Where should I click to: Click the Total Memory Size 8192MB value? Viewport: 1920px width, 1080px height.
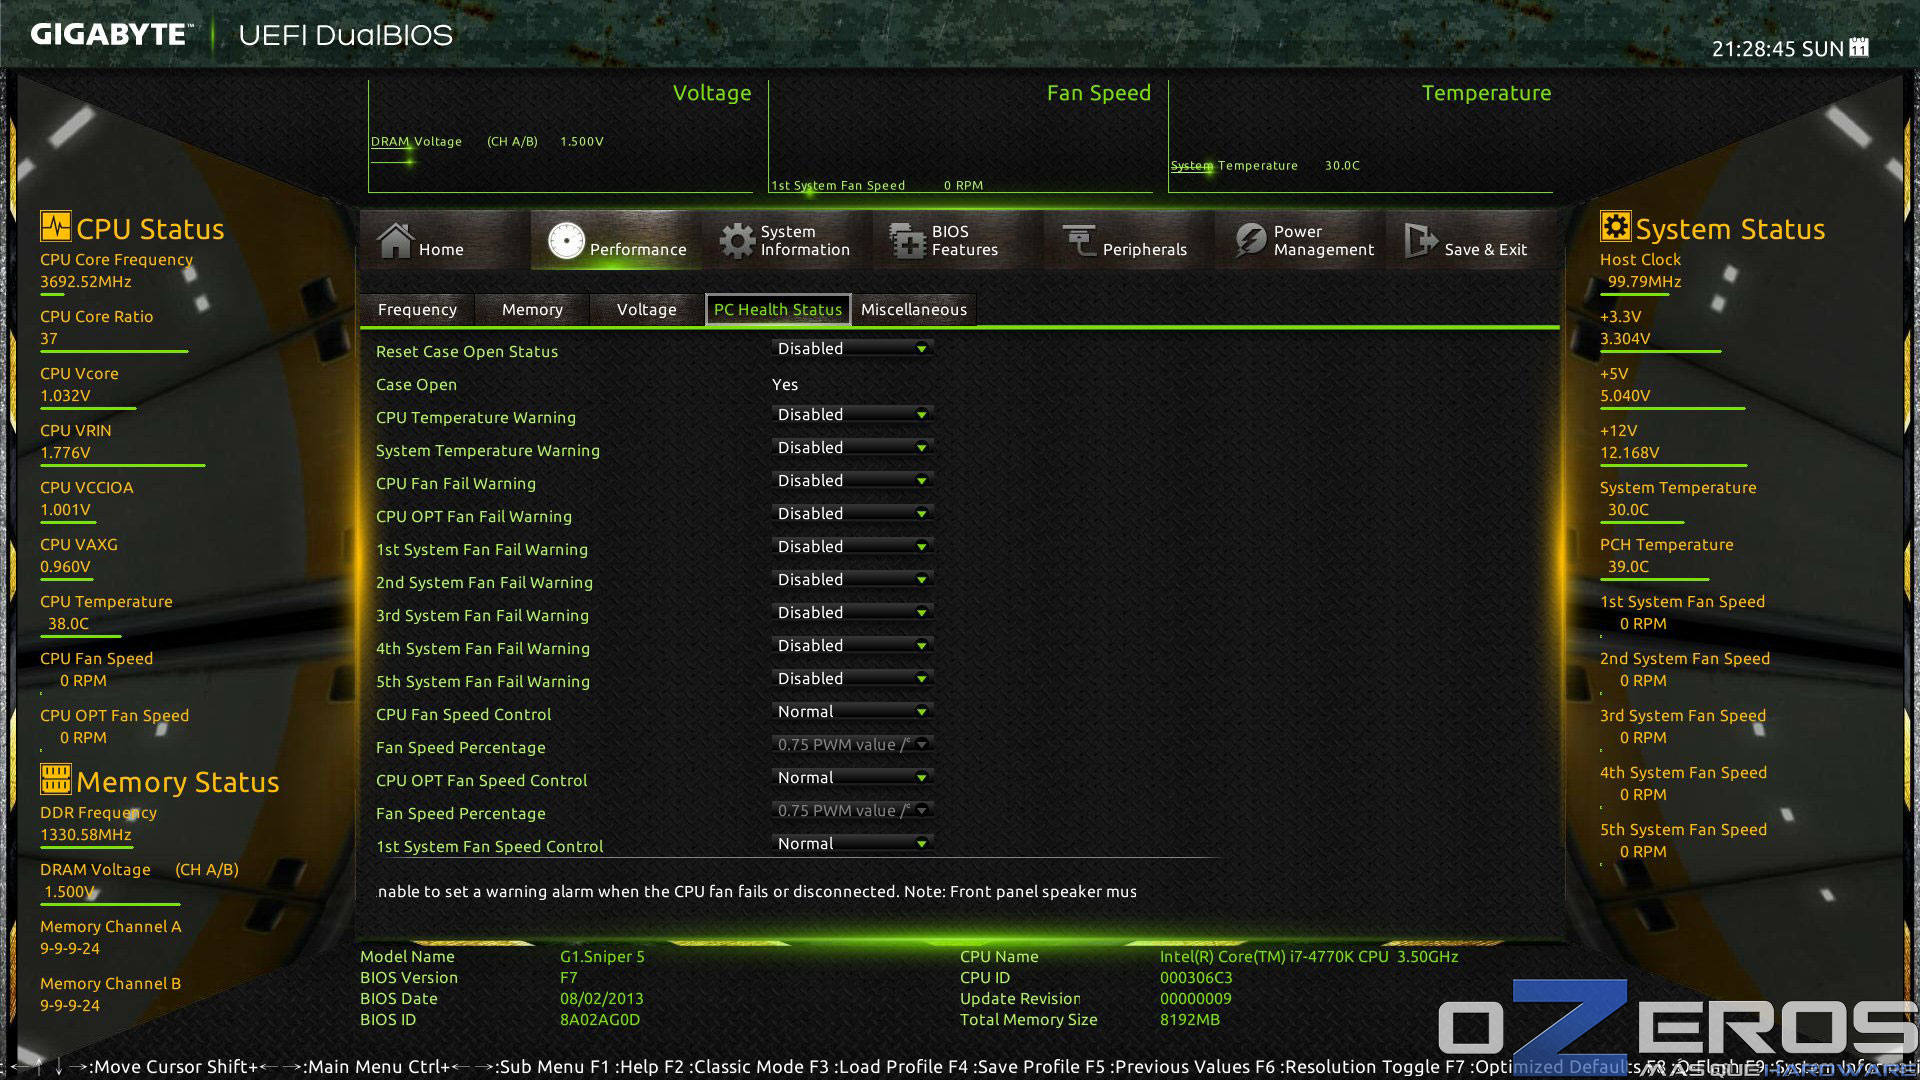(x=1190, y=1020)
